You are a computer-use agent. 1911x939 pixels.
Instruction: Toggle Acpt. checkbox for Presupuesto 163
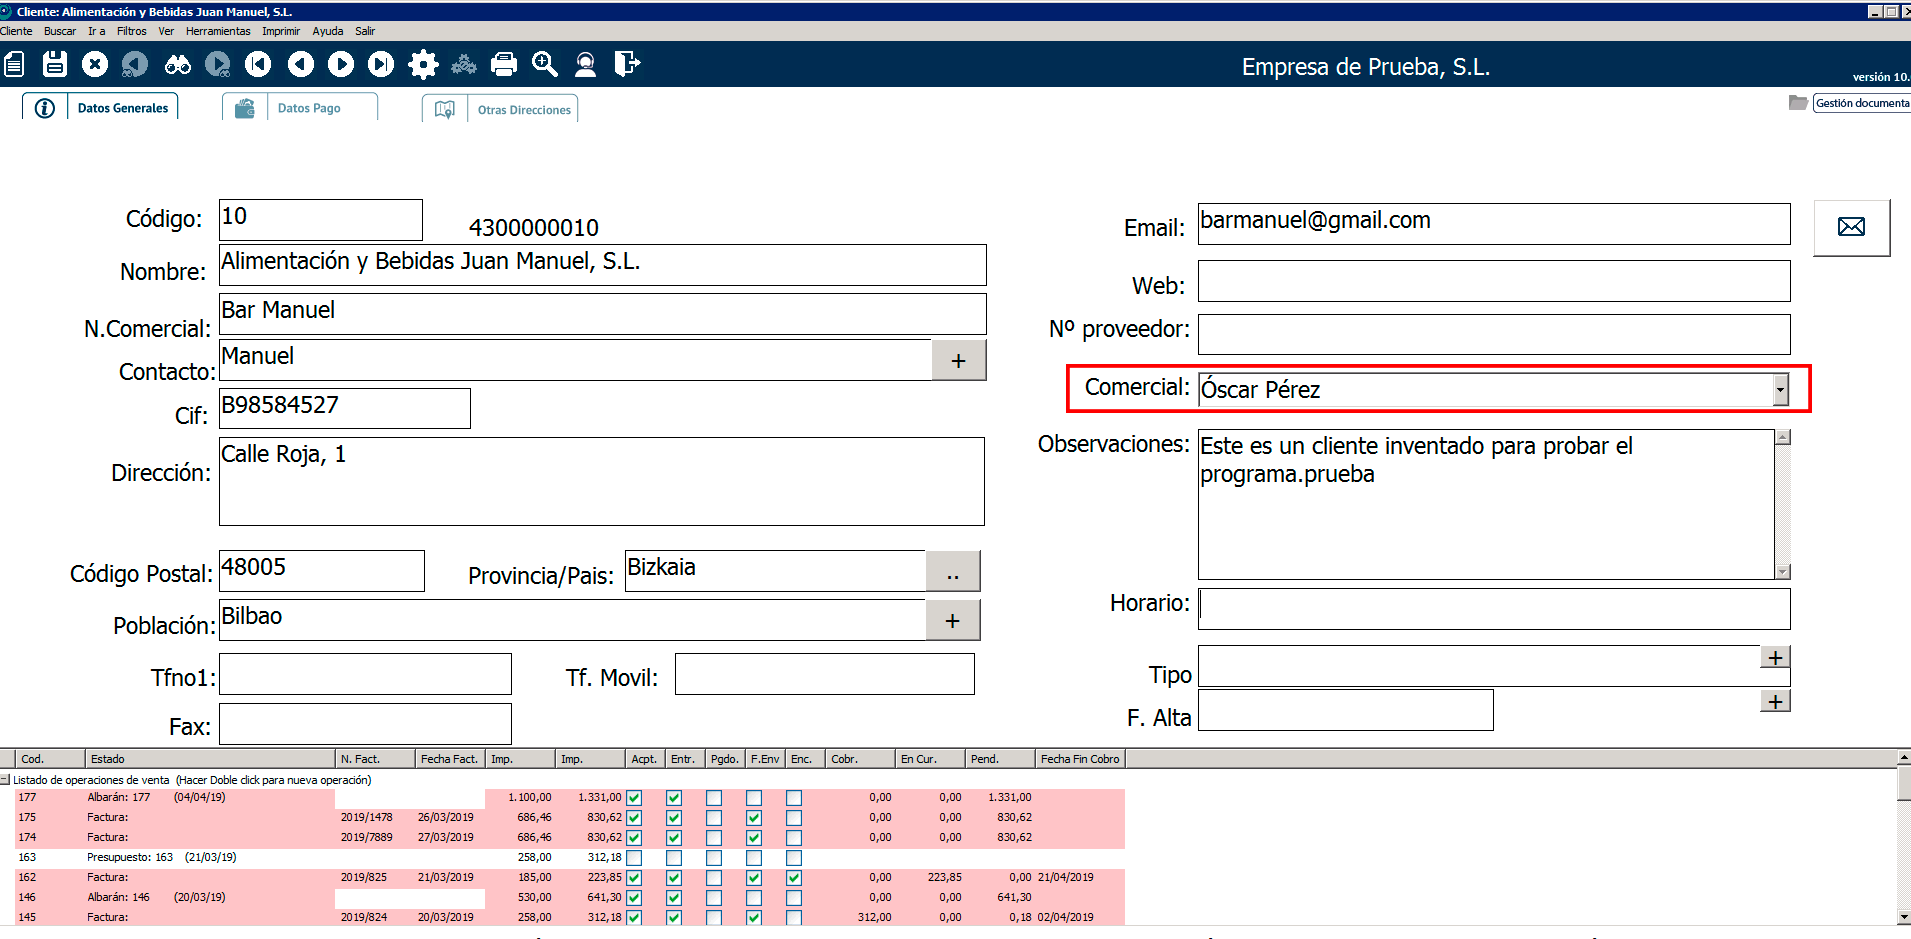pyautogui.click(x=634, y=858)
